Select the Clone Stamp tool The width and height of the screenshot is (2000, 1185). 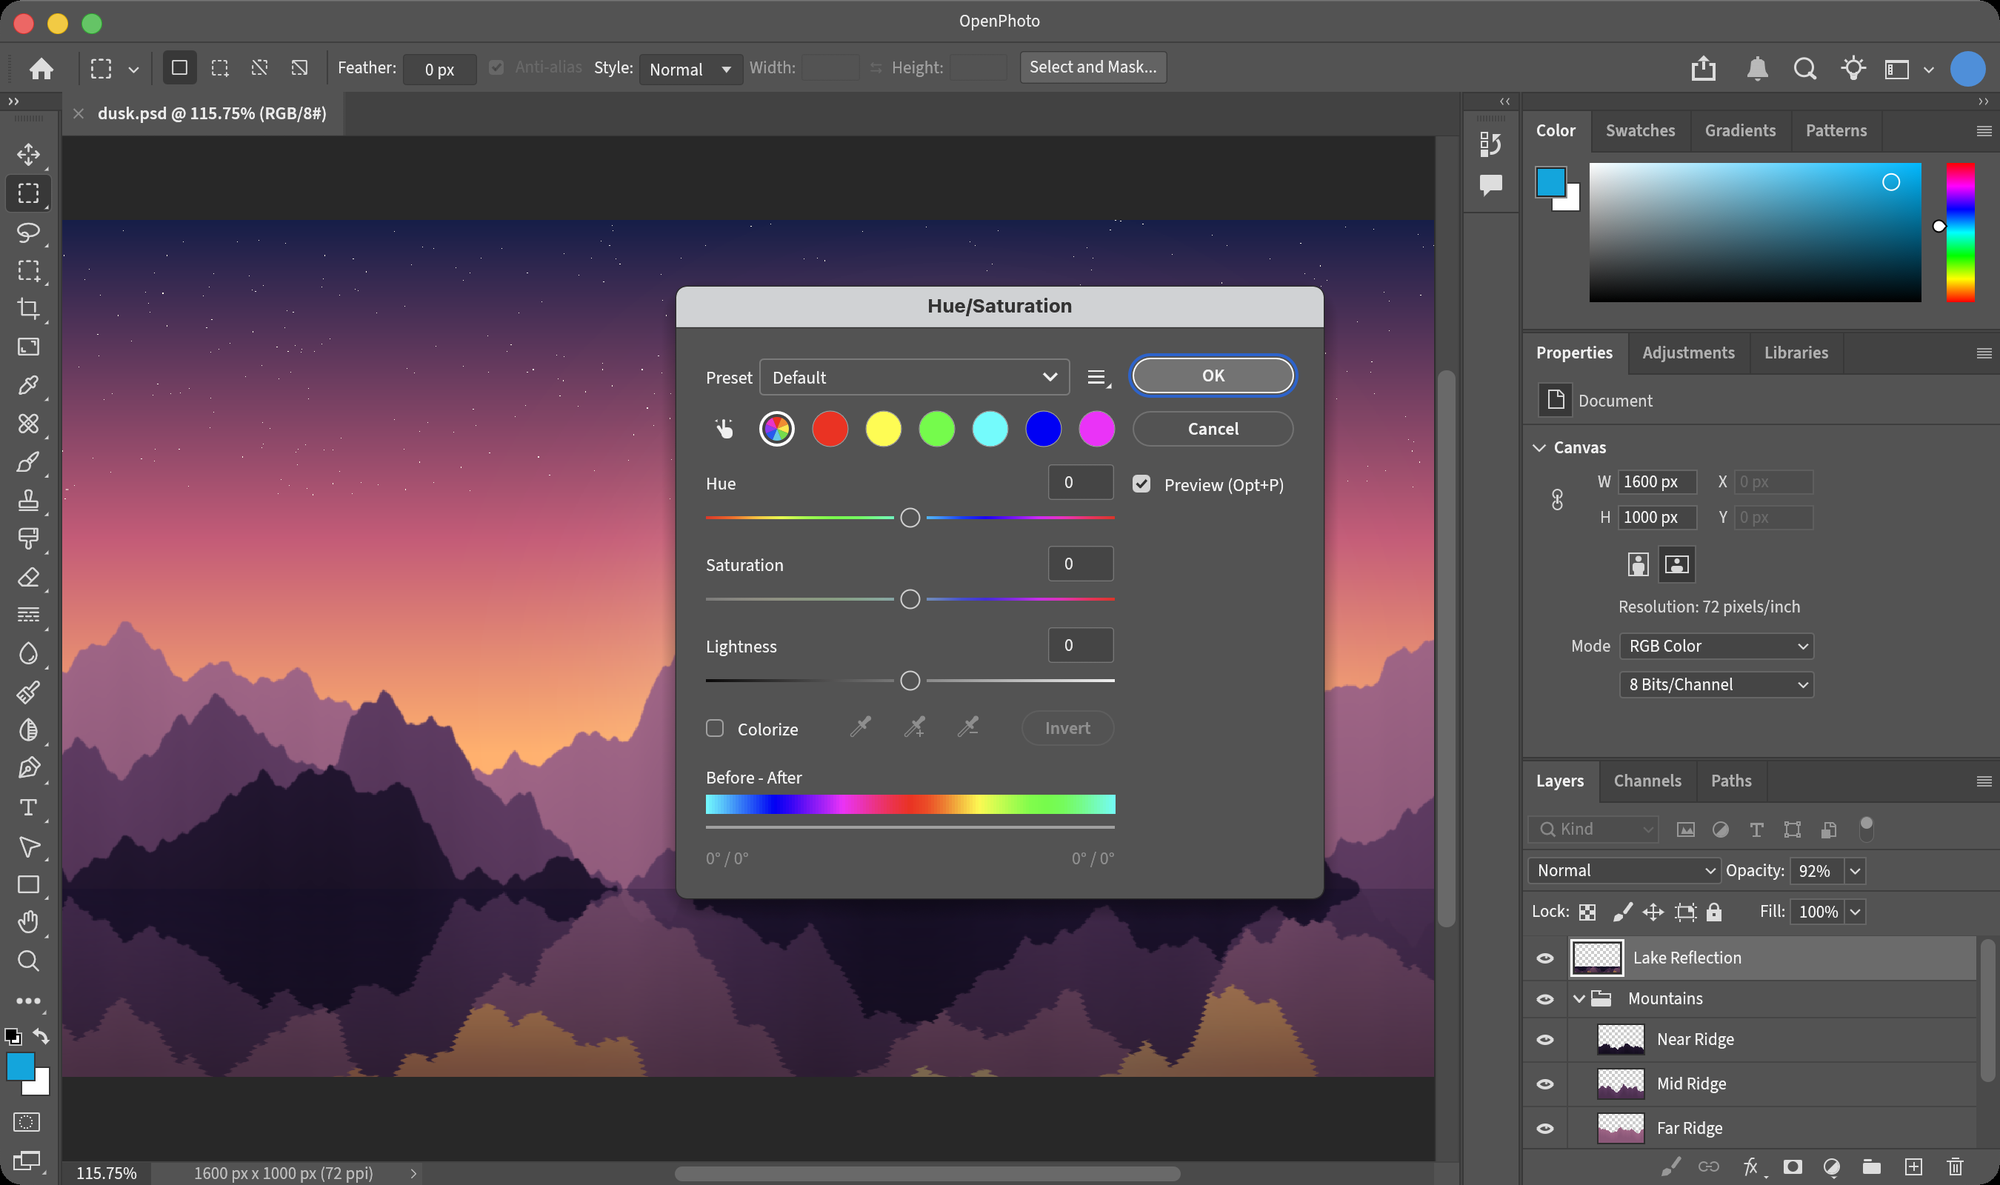[28, 500]
